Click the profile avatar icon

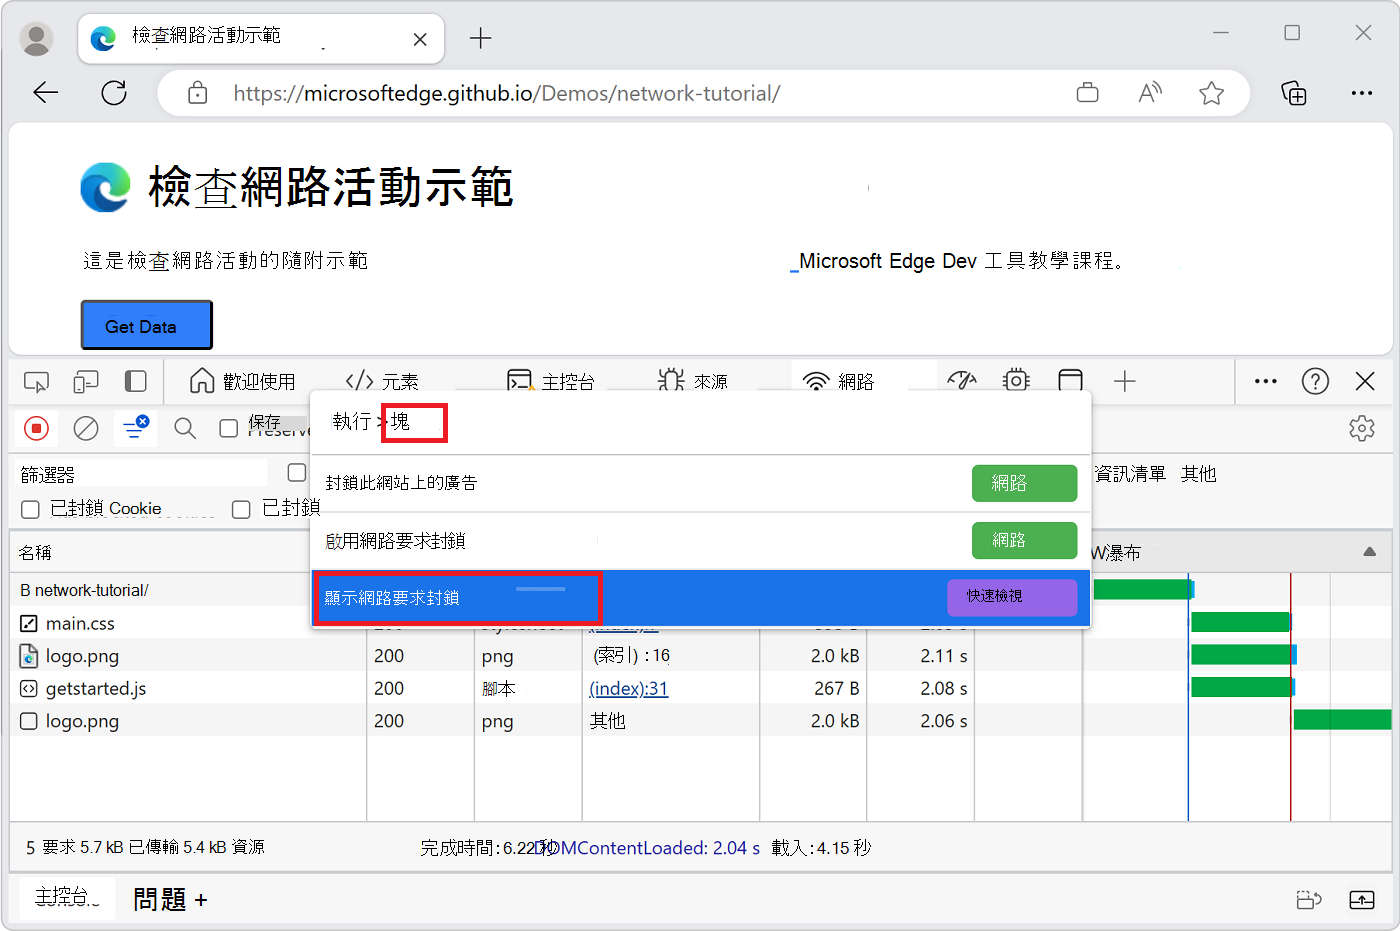pyautogui.click(x=37, y=38)
